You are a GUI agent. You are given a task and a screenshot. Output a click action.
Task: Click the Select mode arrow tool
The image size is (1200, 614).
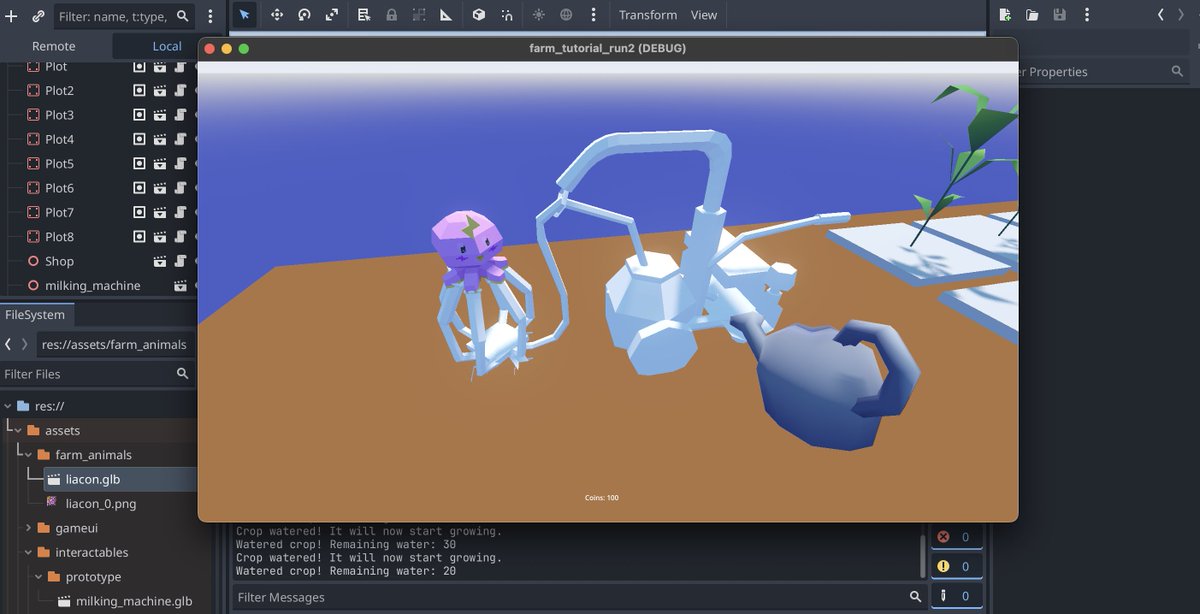tap(245, 15)
